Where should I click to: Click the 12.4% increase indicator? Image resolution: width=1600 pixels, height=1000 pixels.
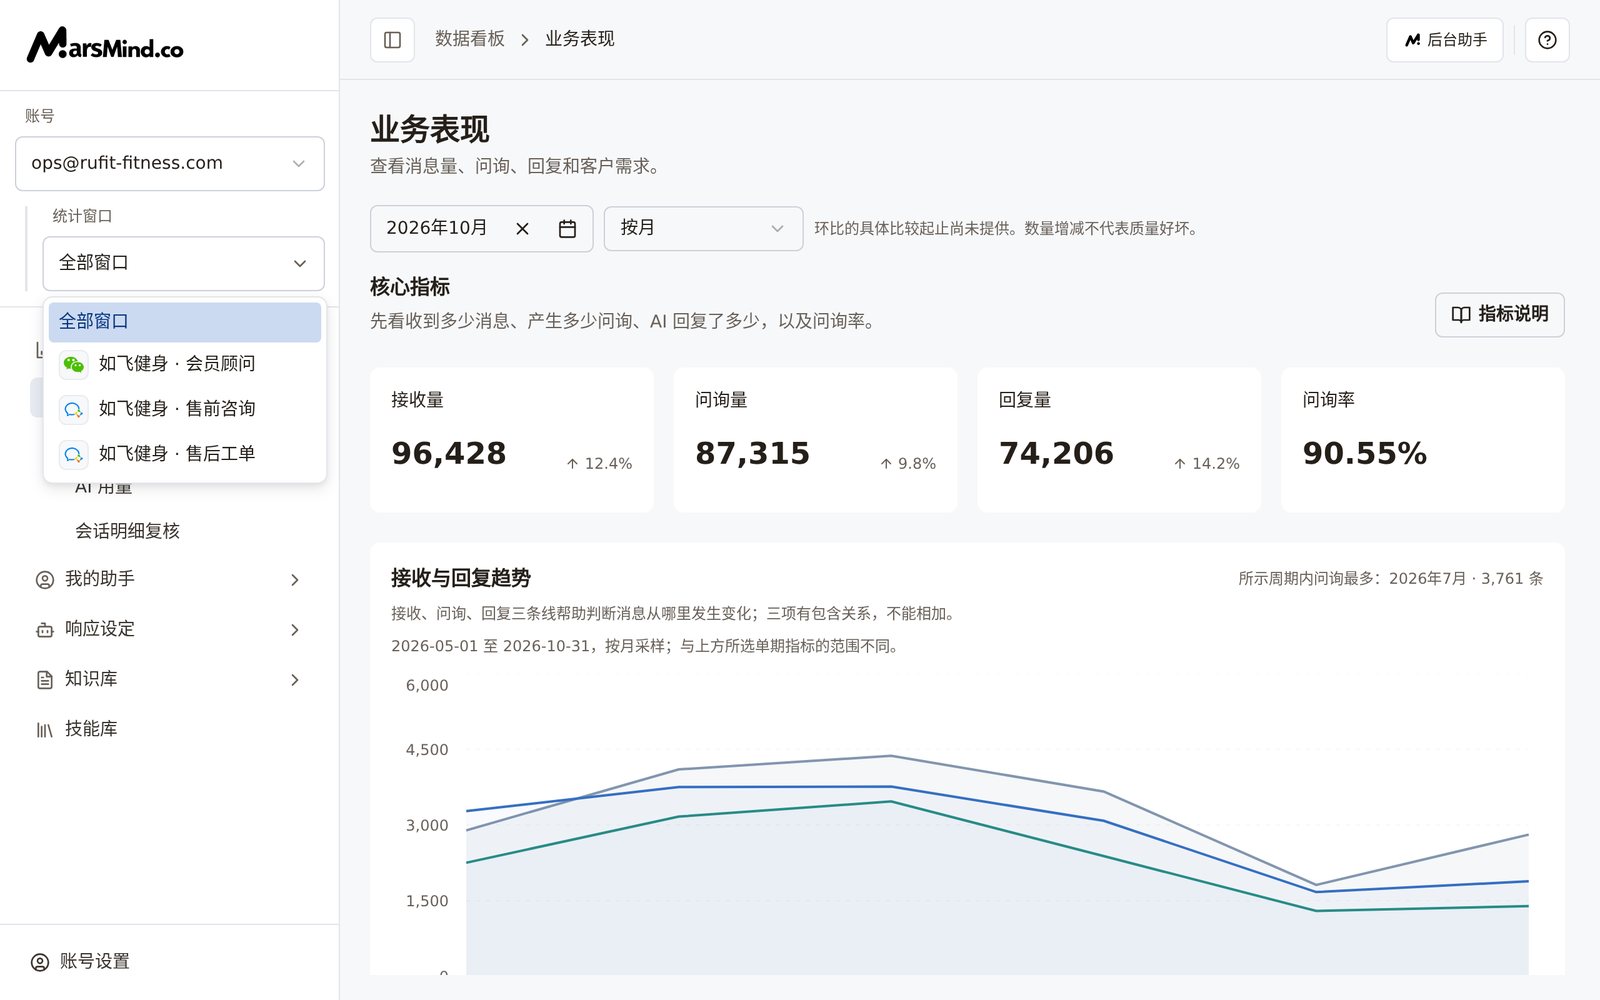pos(599,464)
